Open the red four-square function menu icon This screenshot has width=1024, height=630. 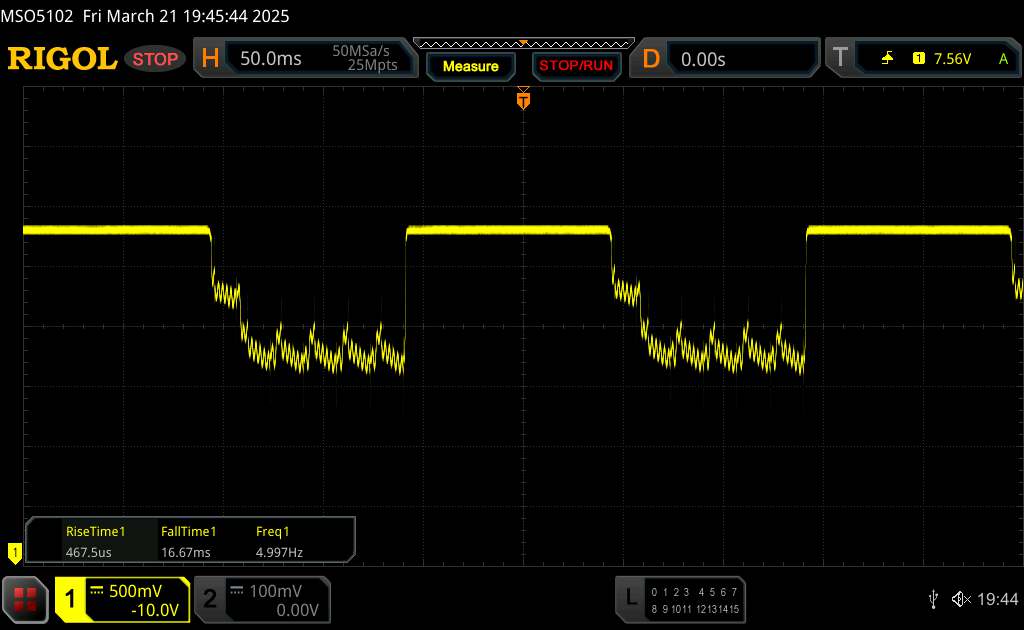[x=27, y=599]
